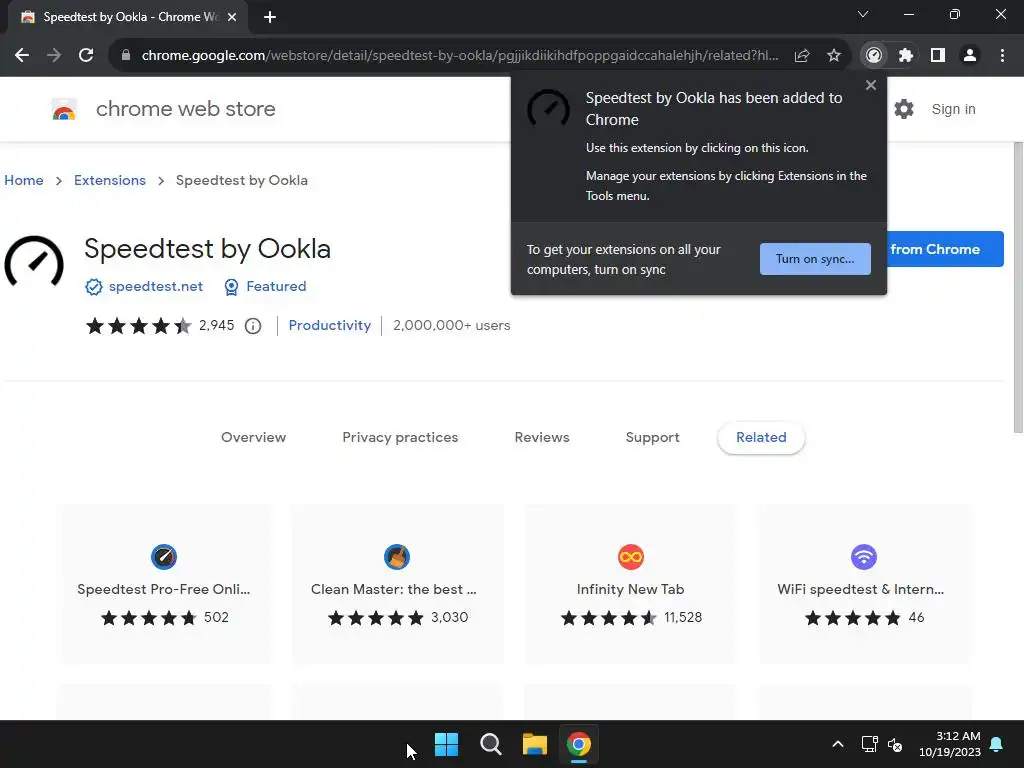1024x768 pixels.
Task: Switch to the Reviews tab
Action: click(x=542, y=438)
